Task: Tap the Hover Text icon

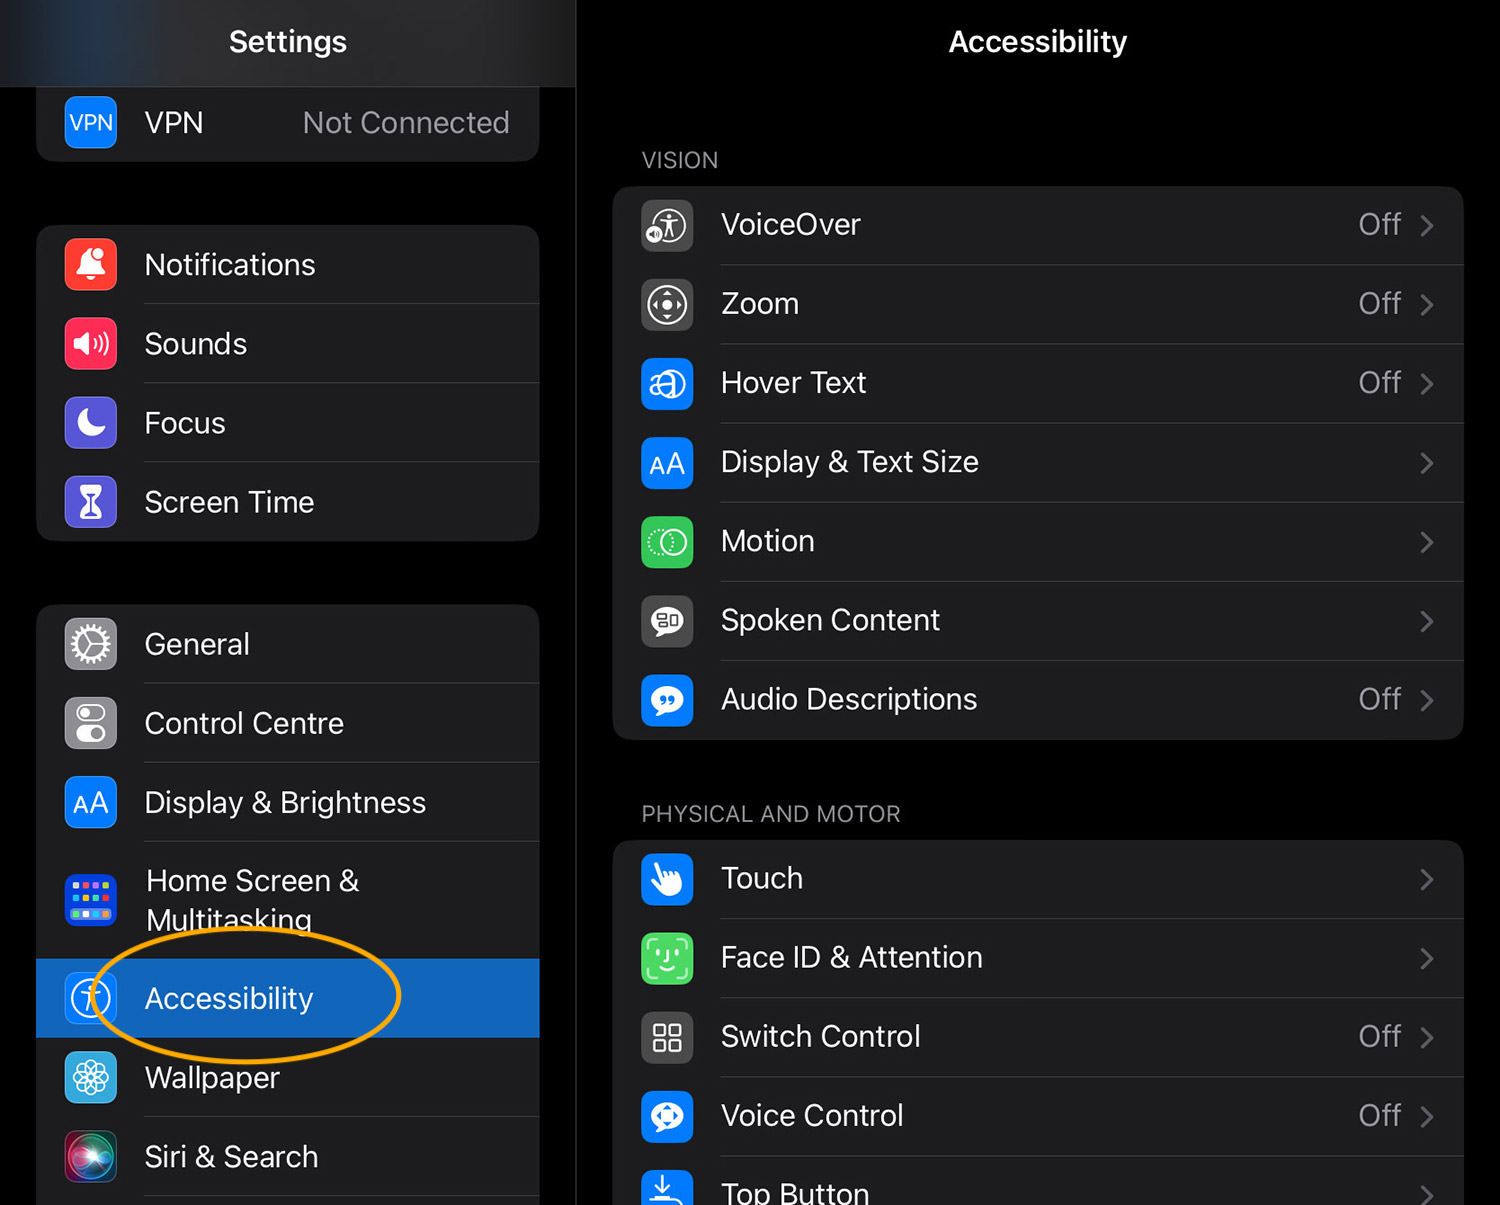Action: [667, 383]
